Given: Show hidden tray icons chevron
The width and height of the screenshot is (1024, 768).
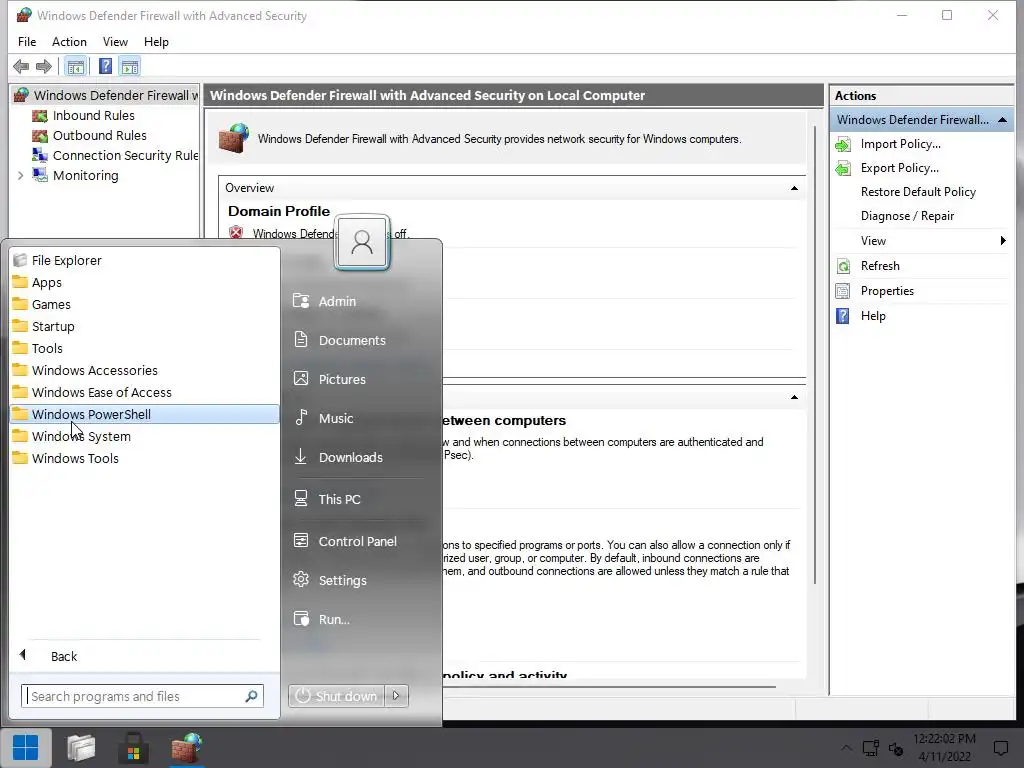Looking at the screenshot, I should point(846,748).
